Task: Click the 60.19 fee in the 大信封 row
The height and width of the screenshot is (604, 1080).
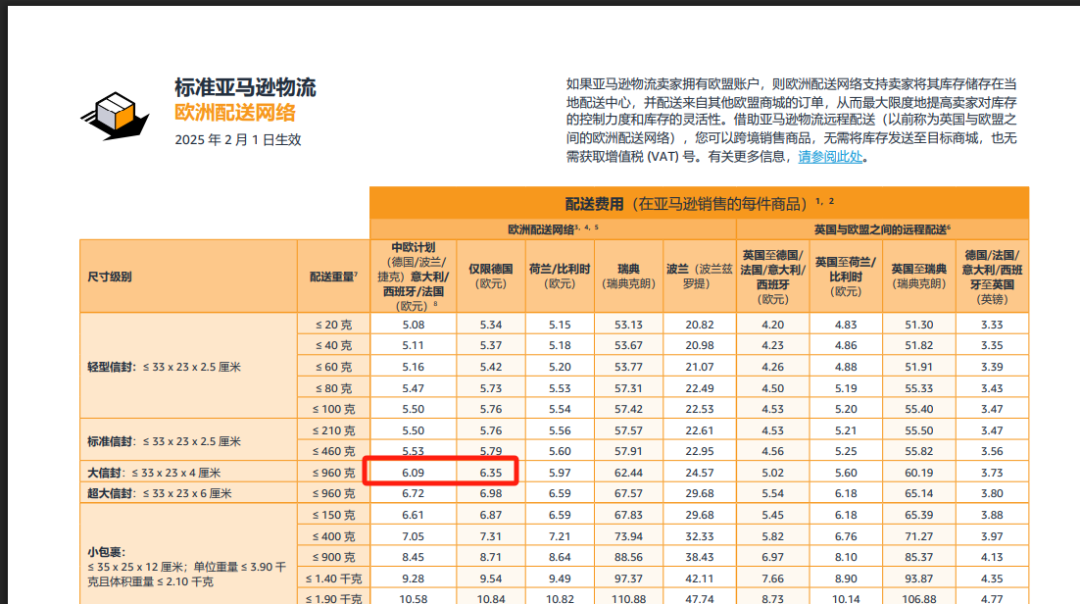Action: pyautogui.click(x=919, y=472)
